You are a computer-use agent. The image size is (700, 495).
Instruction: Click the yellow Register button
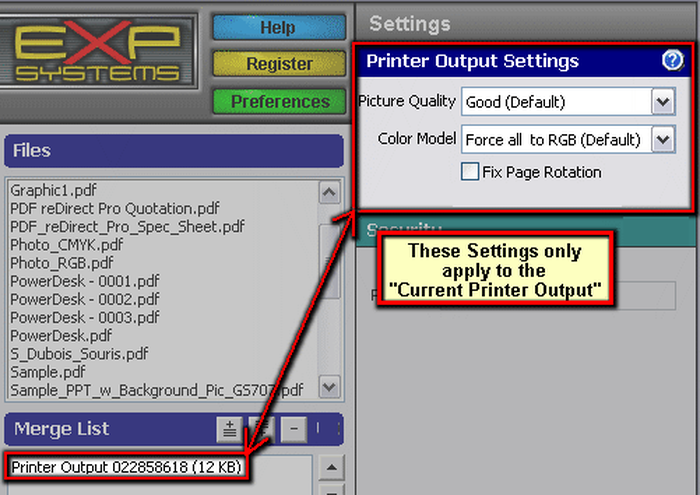pyautogui.click(x=279, y=64)
